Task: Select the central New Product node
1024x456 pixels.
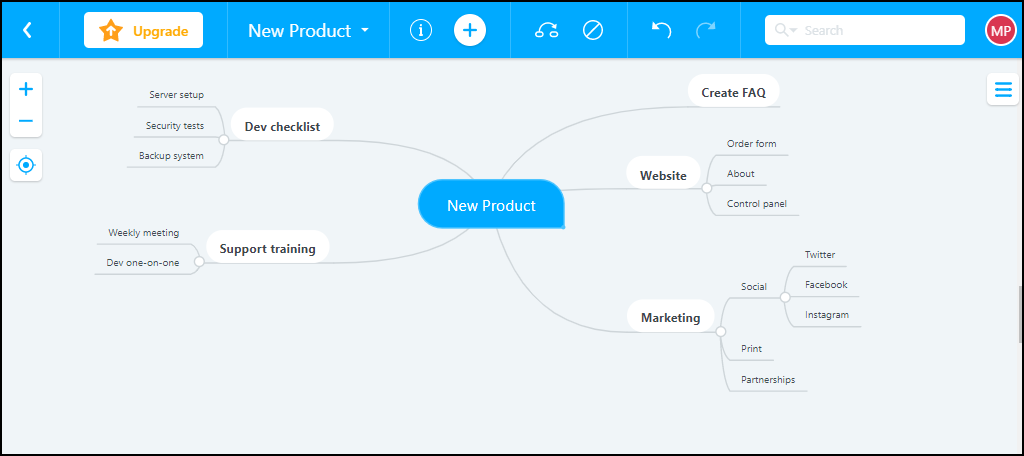Action: (491, 205)
